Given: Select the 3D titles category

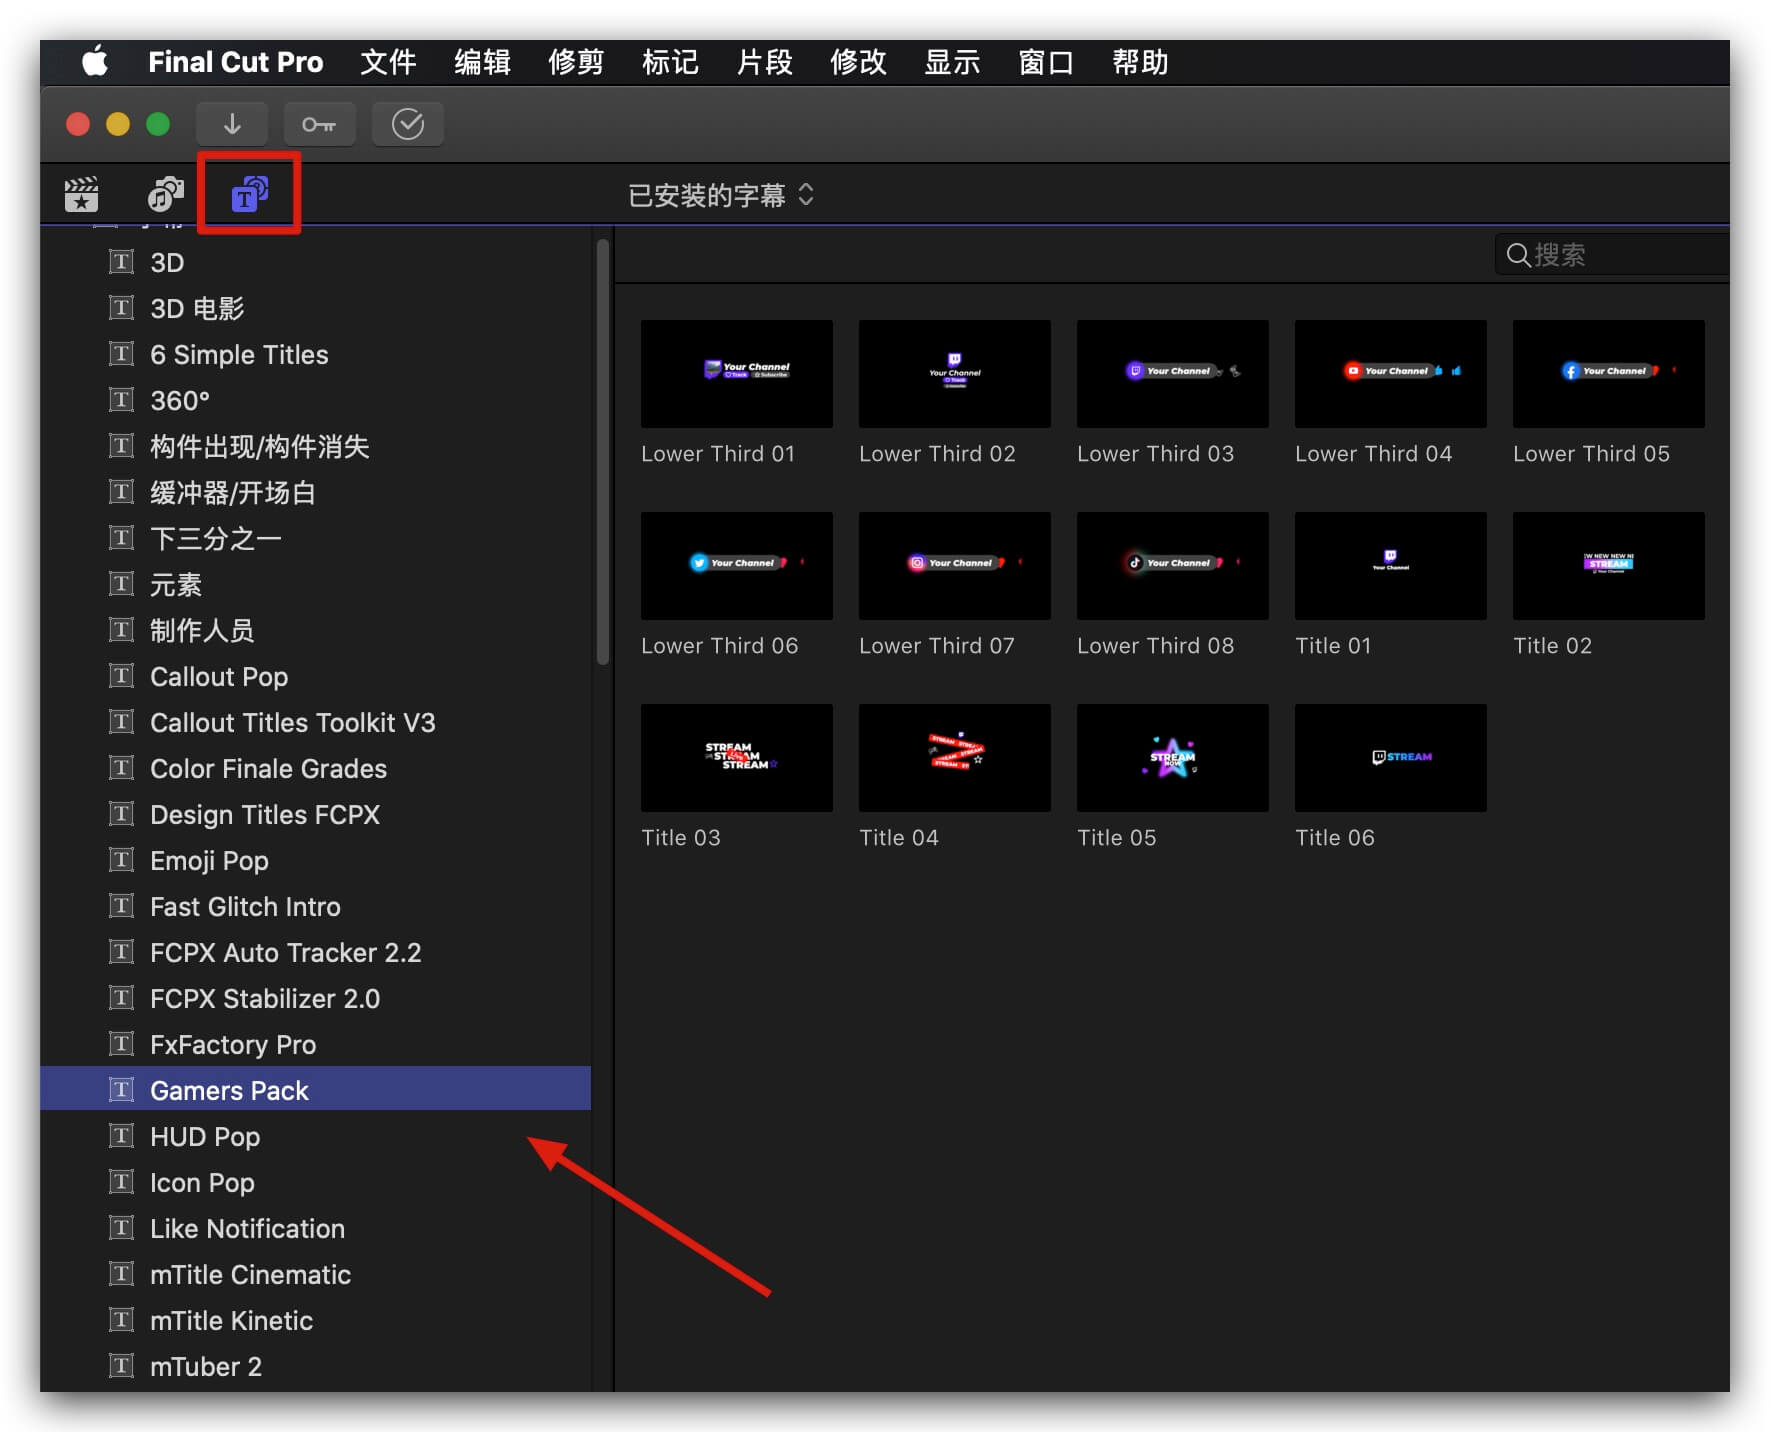Looking at the screenshot, I should (315, 262).
